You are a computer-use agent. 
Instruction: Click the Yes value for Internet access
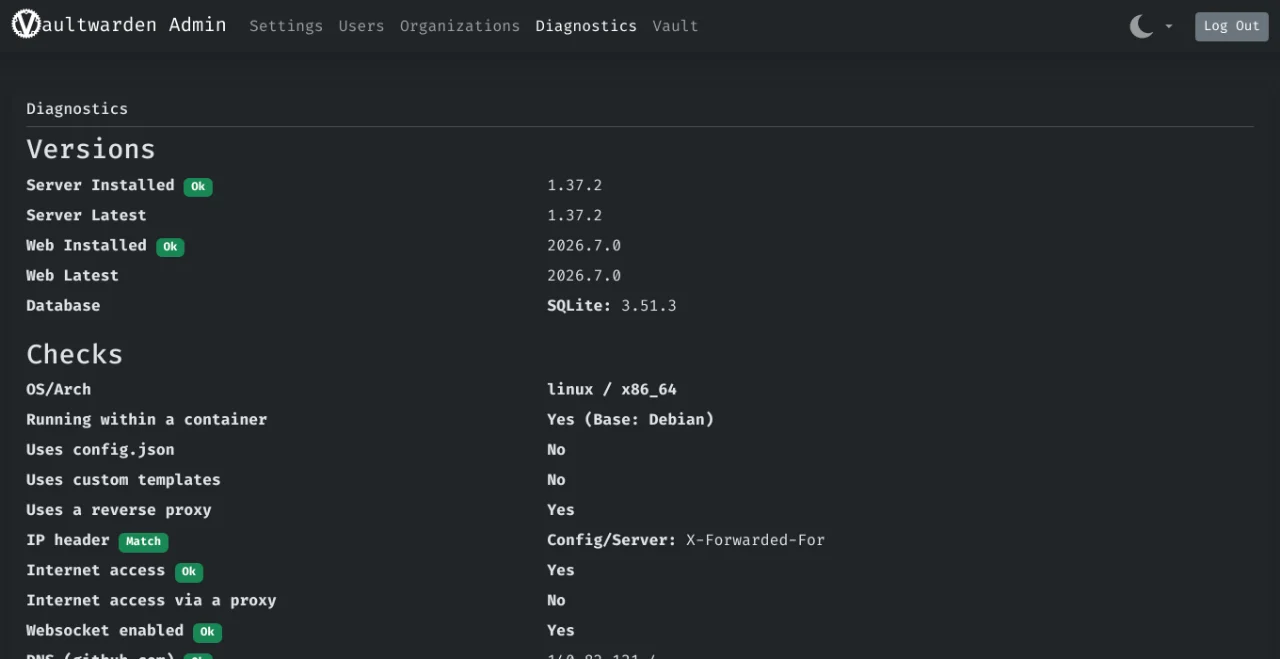click(561, 569)
